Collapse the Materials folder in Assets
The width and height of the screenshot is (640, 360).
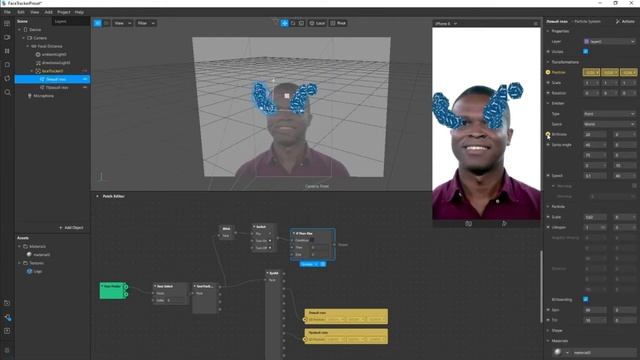19,247
